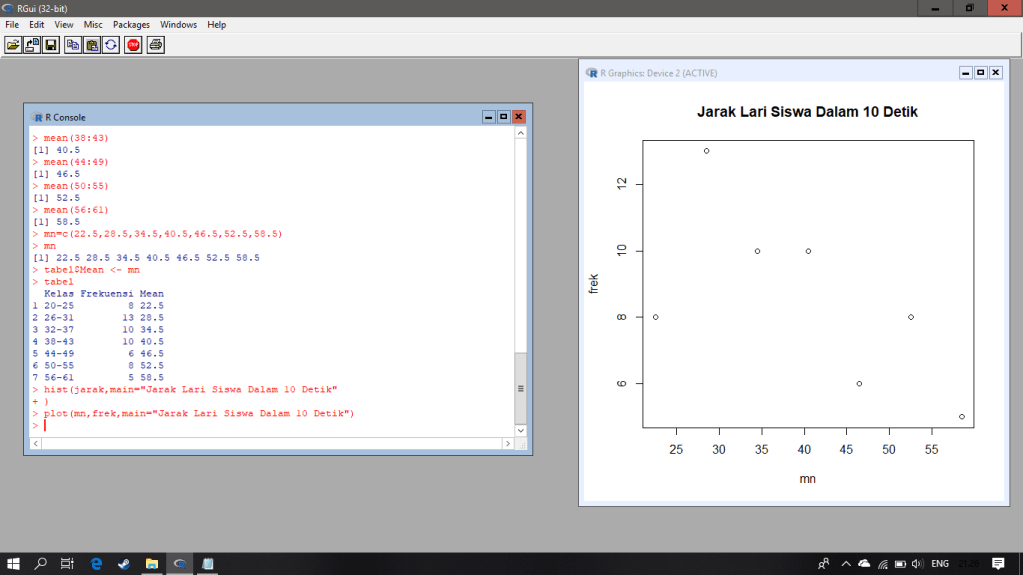
Task: Click the Paste clipboard toolbar icon
Action: pos(92,45)
